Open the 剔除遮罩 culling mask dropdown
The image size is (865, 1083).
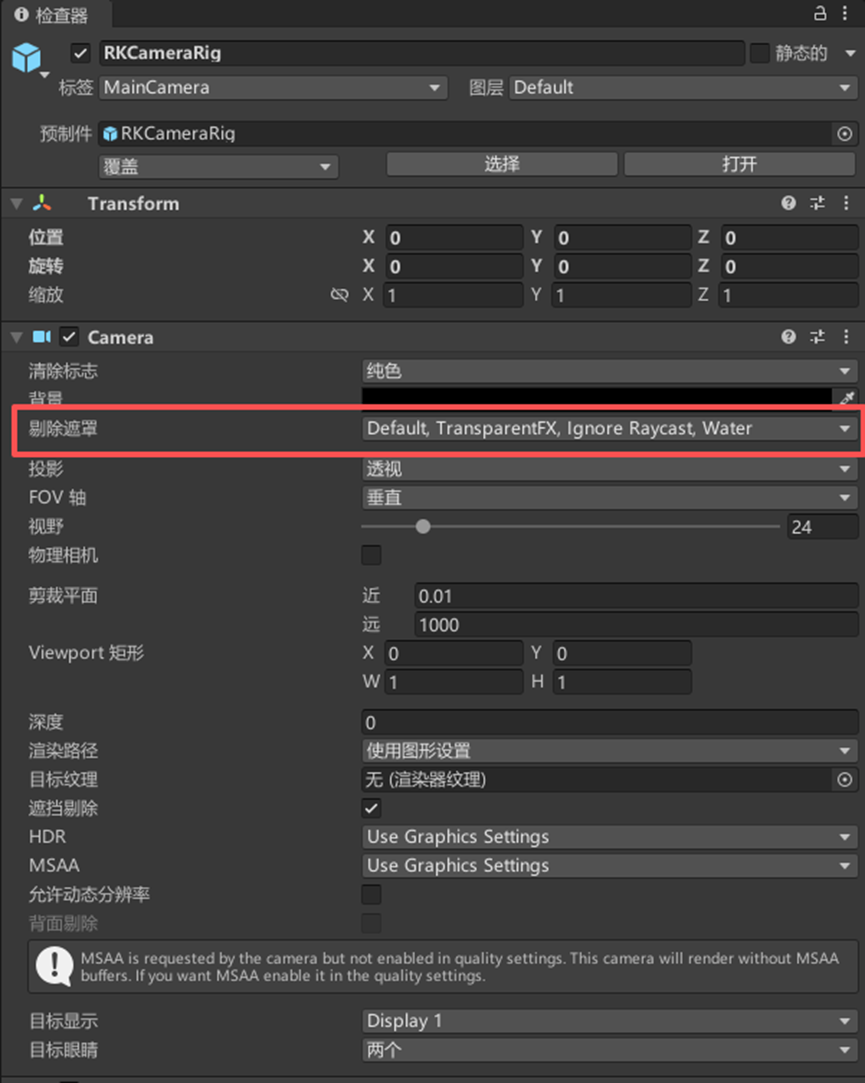click(x=609, y=428)
